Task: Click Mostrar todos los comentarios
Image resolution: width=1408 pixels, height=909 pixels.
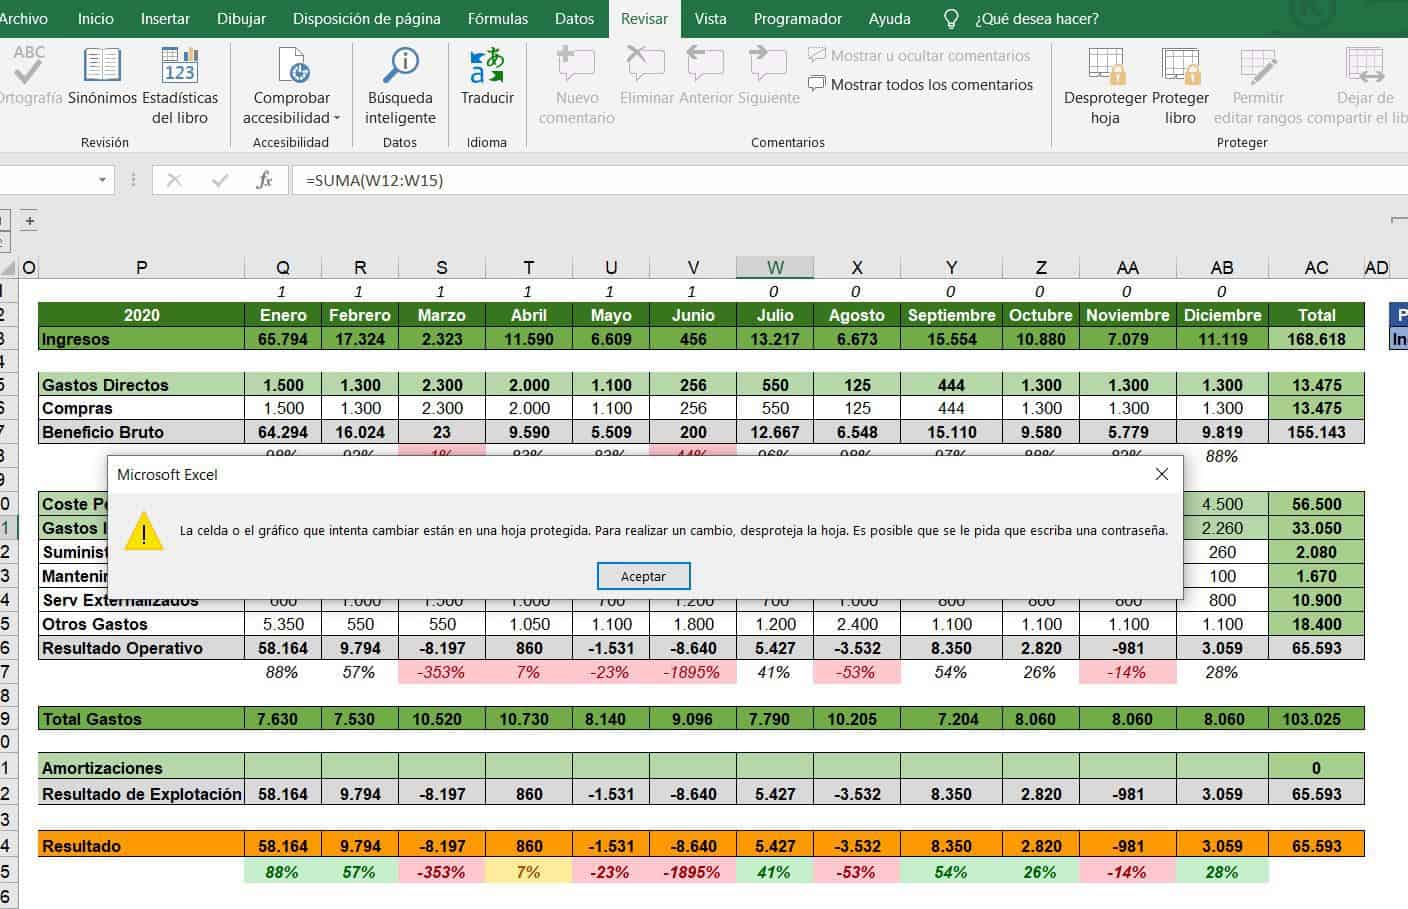Action: (920, 85)
